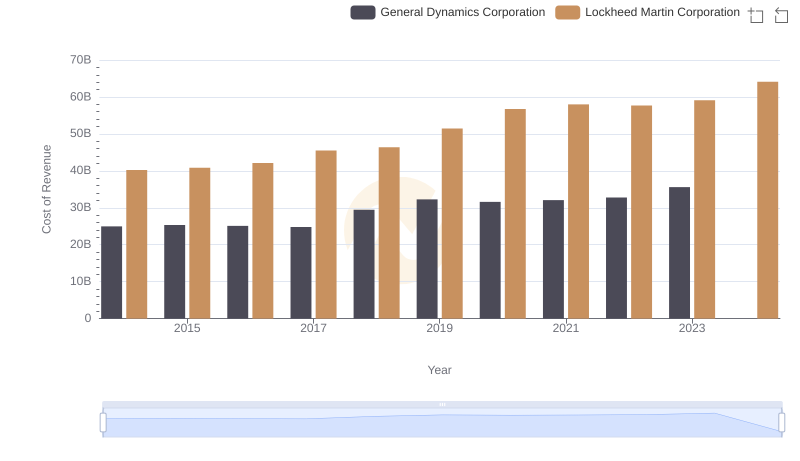Viewport: 800px width, 461px height.
Task: Grab the right data zoom slider handle
Action: pos(782,423)
